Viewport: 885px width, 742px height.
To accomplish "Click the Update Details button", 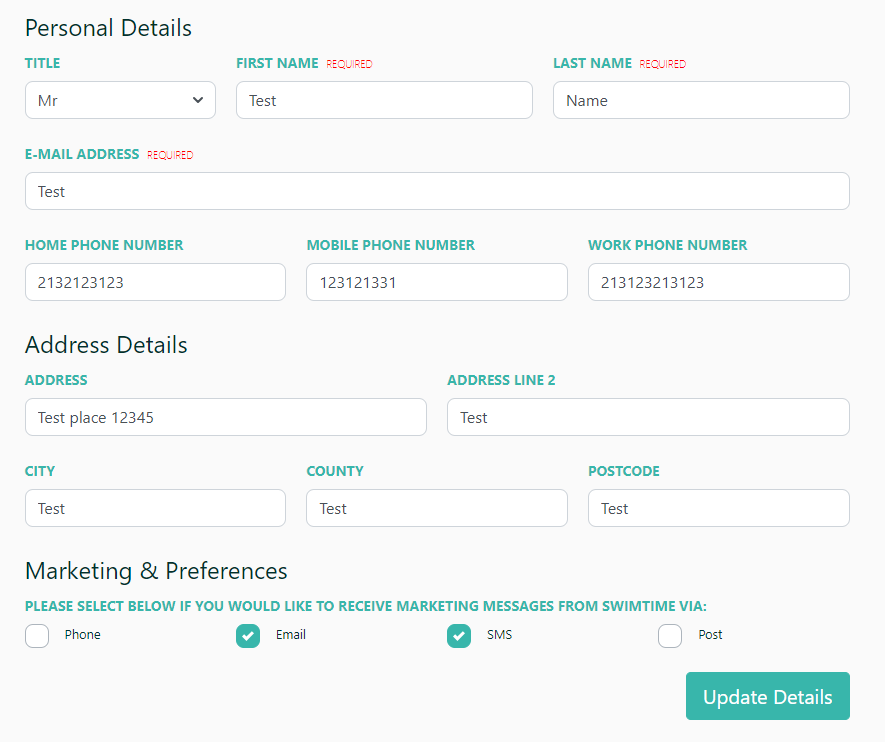I will tap(768, 696).
